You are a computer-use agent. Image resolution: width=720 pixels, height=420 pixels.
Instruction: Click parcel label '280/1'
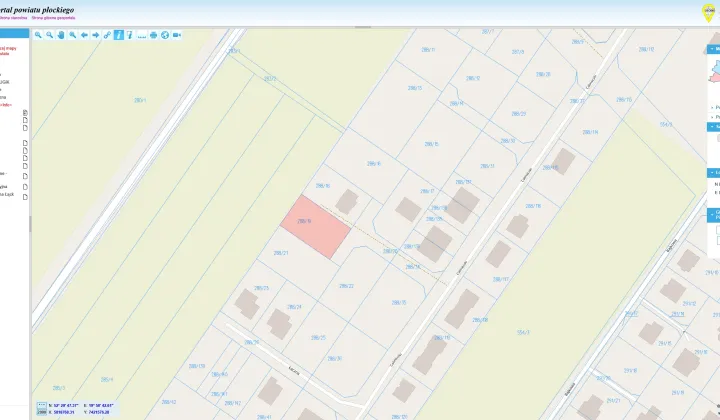pyautogui.click(x=140, y=100)
